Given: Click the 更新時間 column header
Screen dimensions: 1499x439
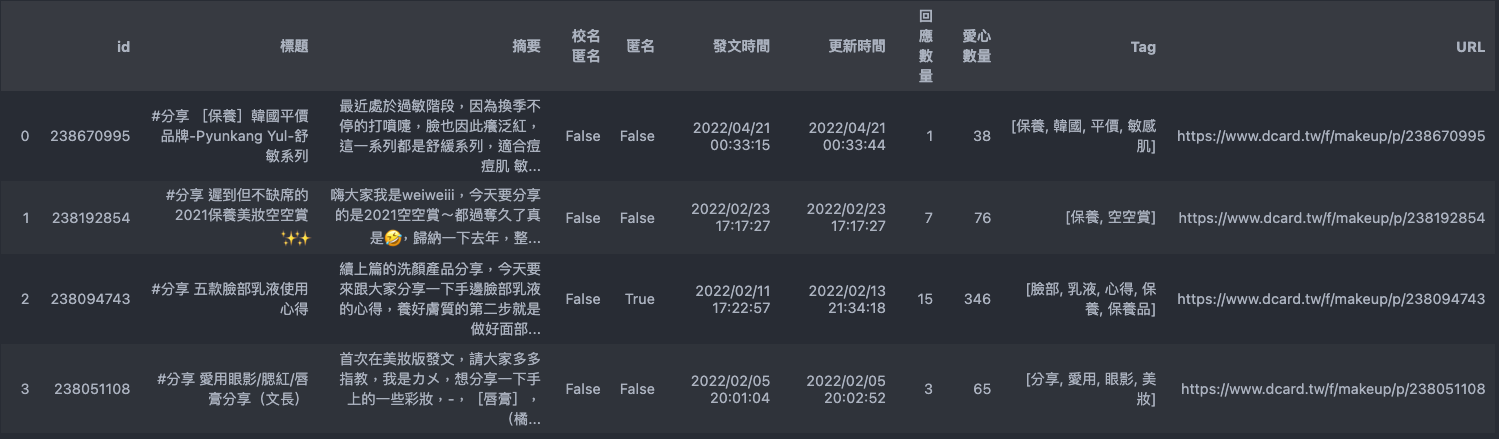Looking at the screenshot, I should (857, 46).
